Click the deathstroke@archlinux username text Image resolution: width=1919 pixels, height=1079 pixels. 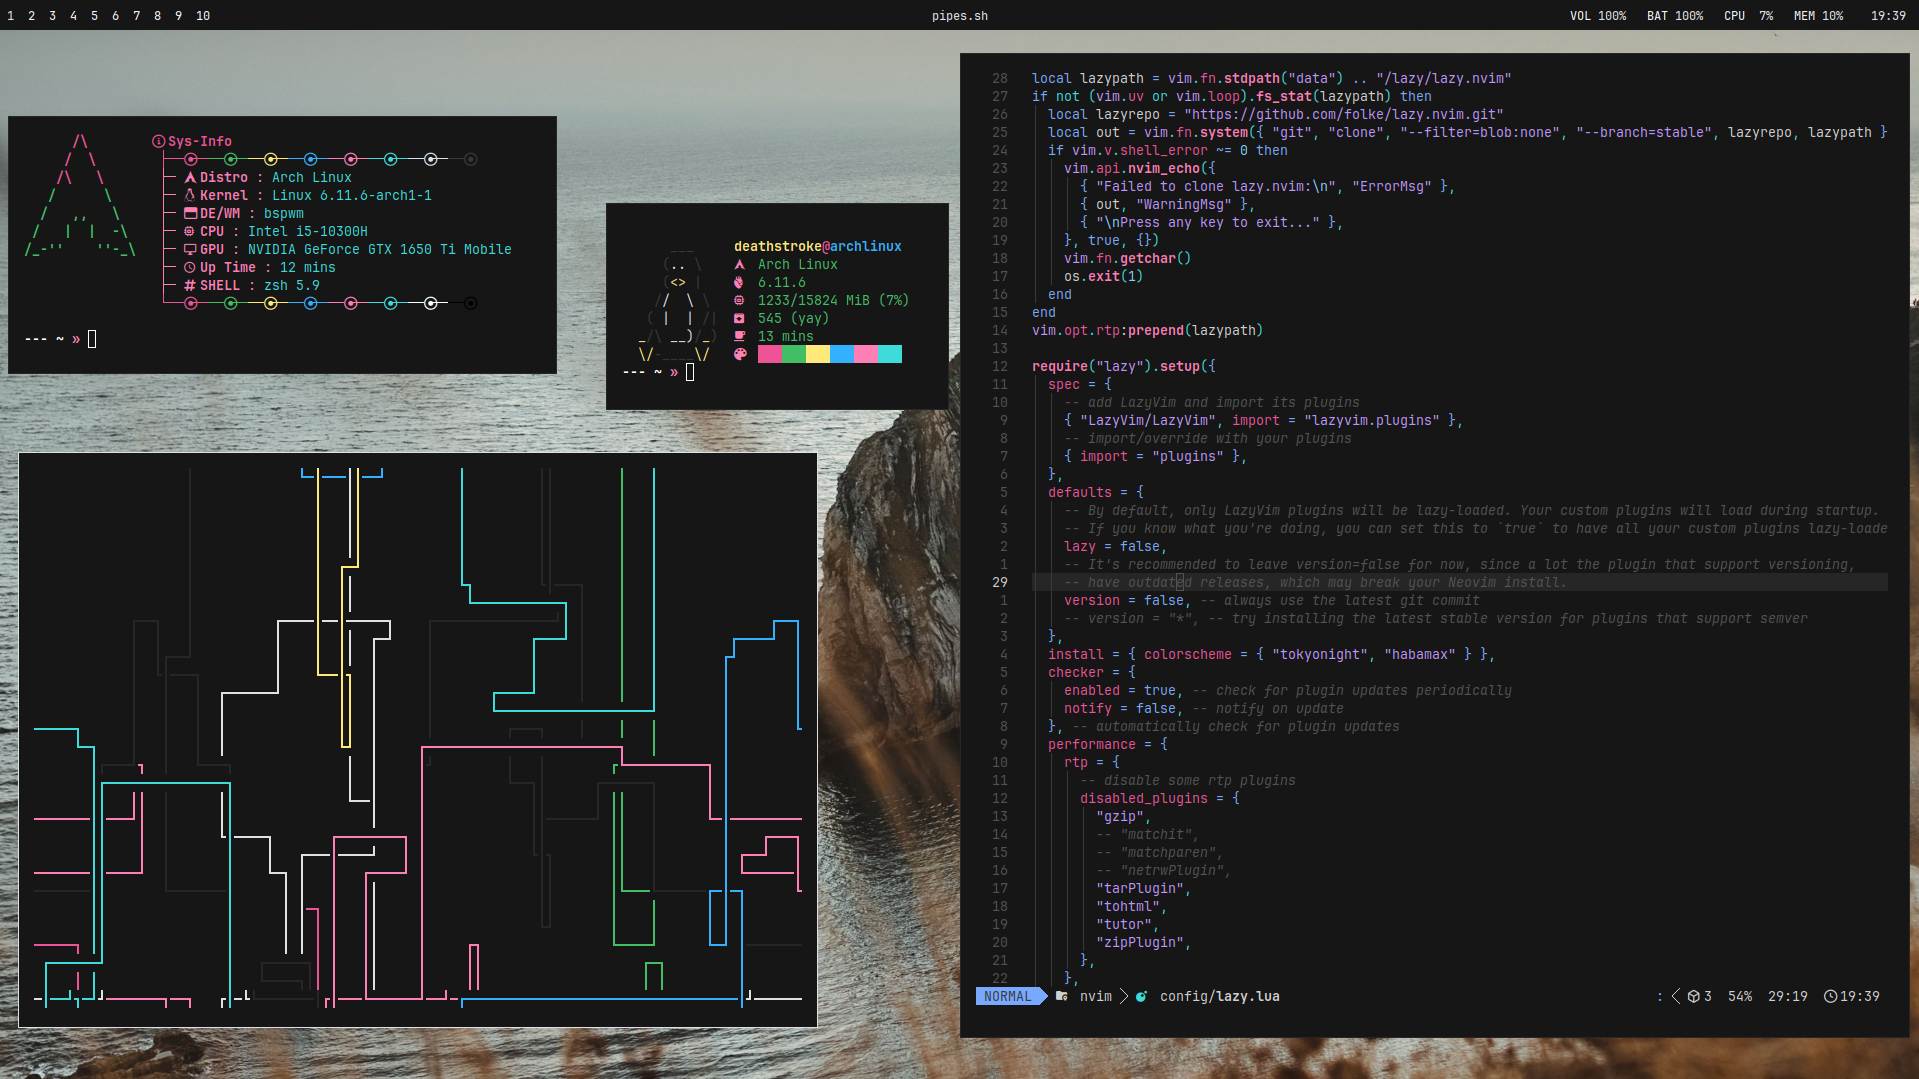pos(817,246)
